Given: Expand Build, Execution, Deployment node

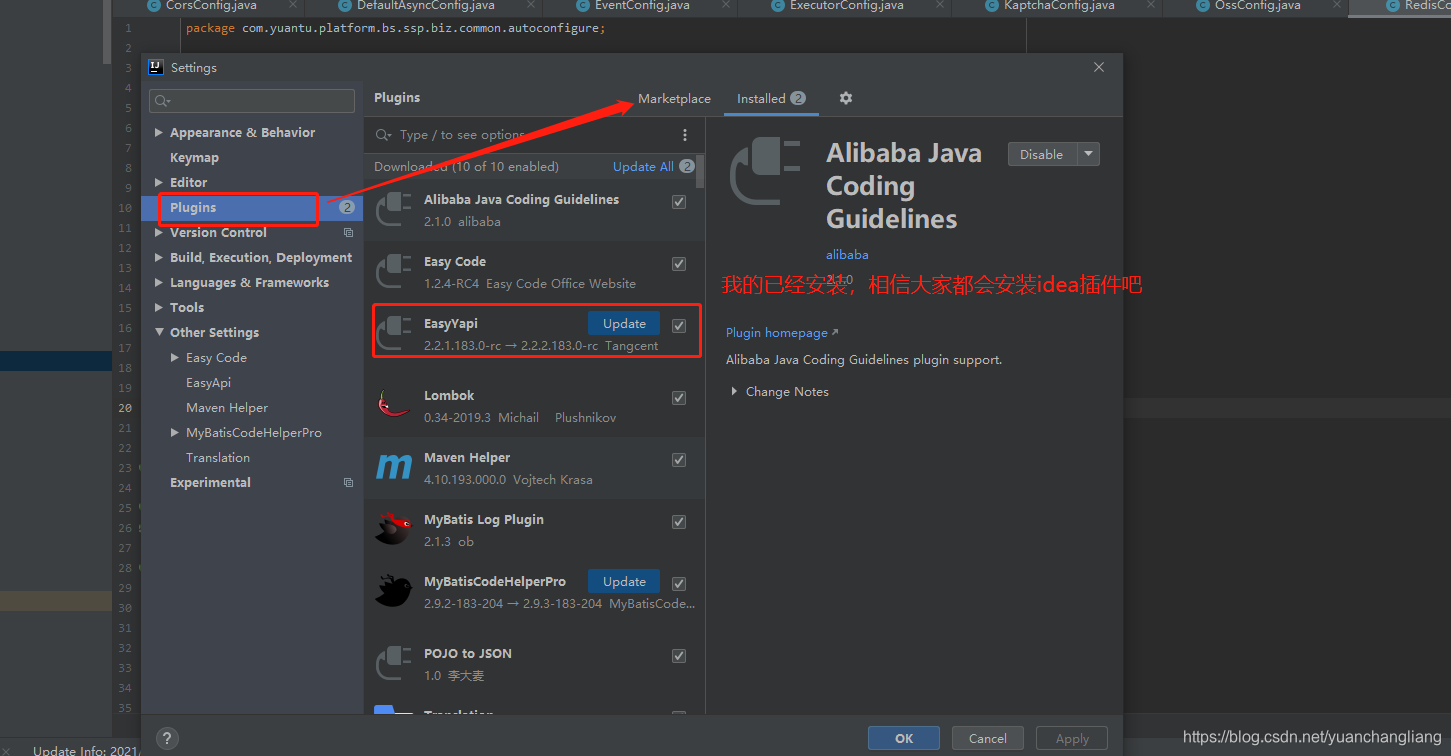Looking at the screenshot, I should click(159, 258).
